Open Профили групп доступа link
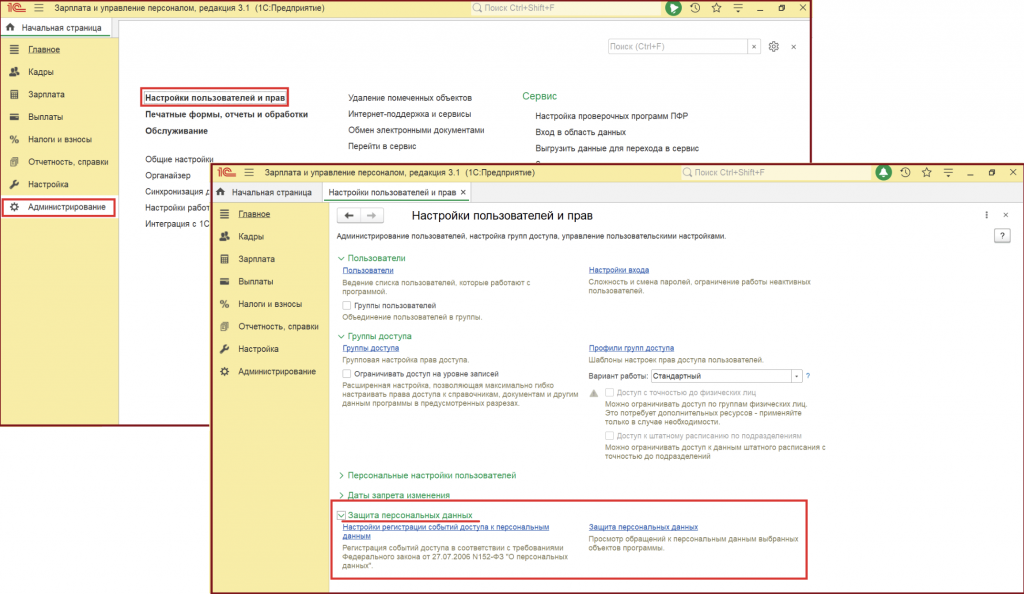Screen dimensions: 1024x594 coord(631,347)
